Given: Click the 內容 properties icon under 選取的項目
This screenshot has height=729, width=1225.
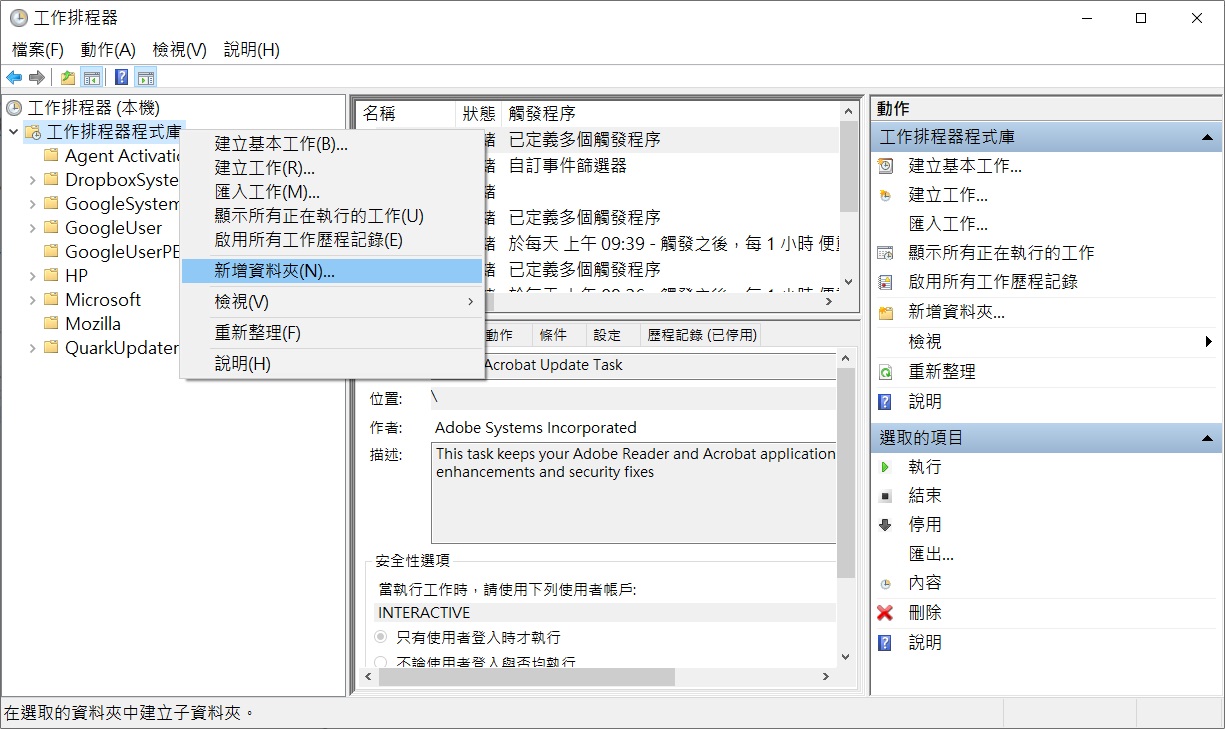Looking at the screenshot, I should point(885,584).
